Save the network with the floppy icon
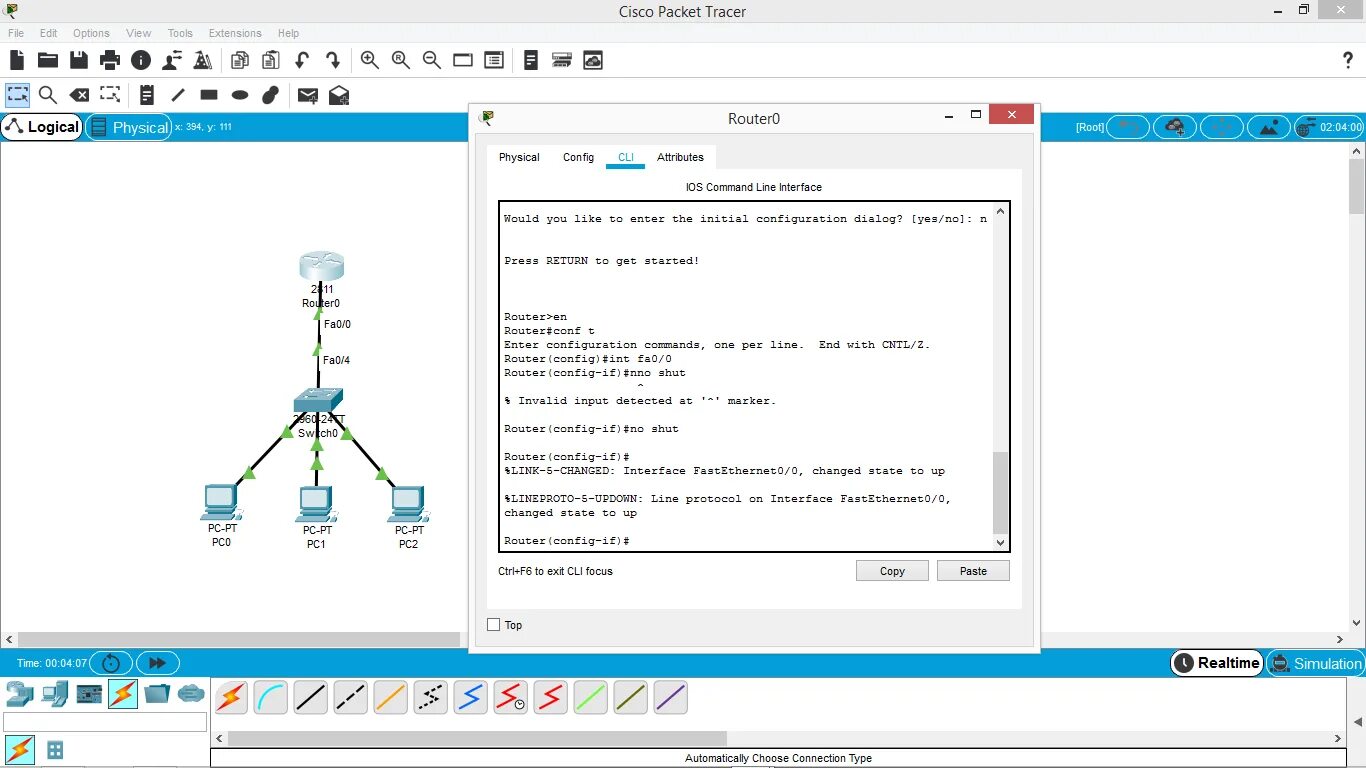The image size is (1366, 768). coord(79,60)
